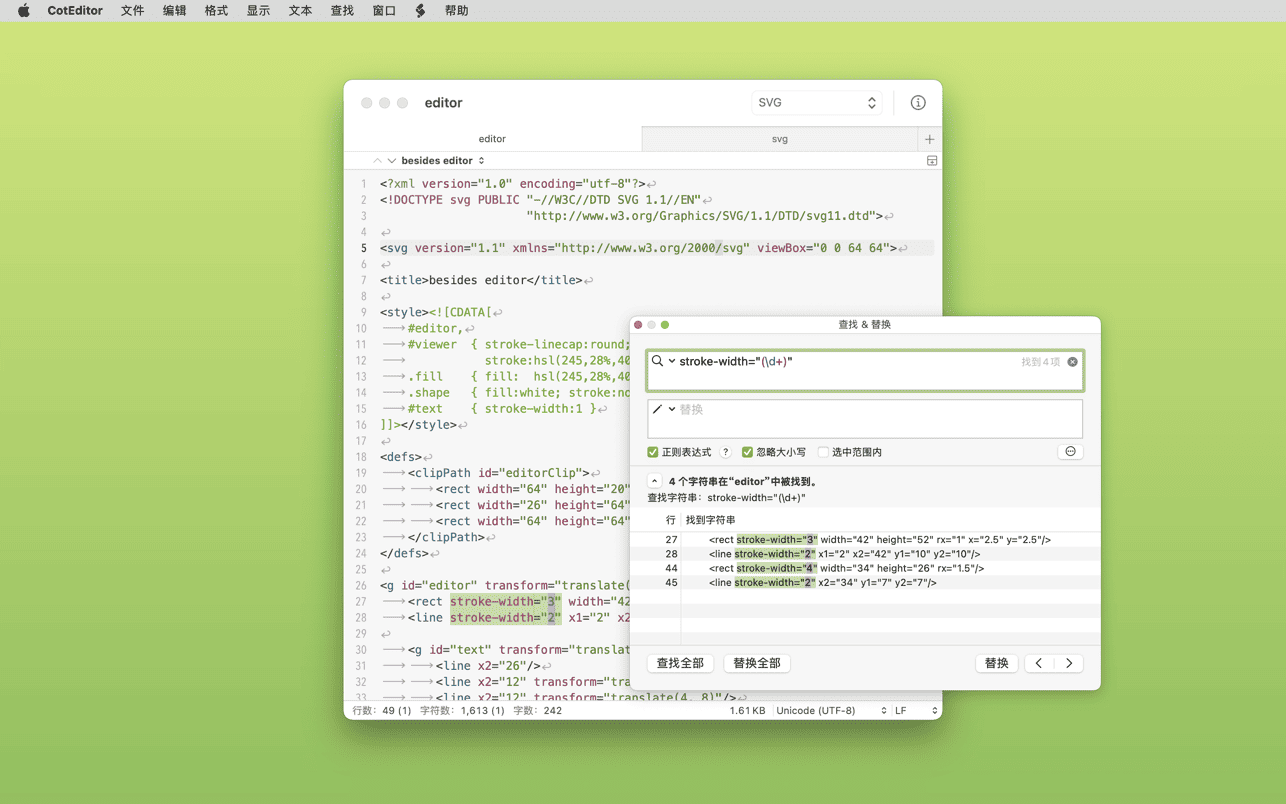The height and width of the screenshot is (804, 1286).
Task: Open the SVG syntax style dropdown
Action: point(816,103)
